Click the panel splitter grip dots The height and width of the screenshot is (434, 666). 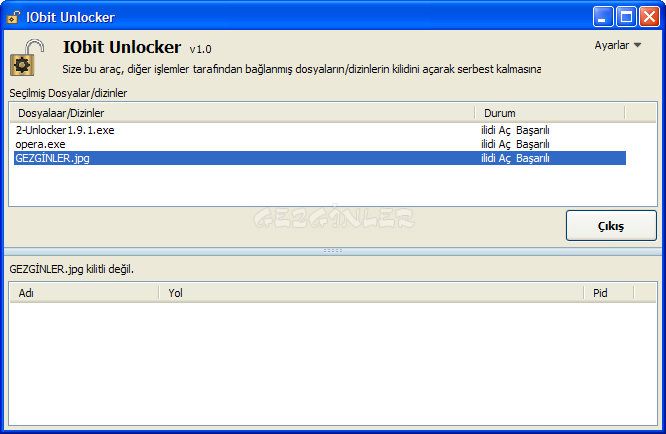pos(333,251)
